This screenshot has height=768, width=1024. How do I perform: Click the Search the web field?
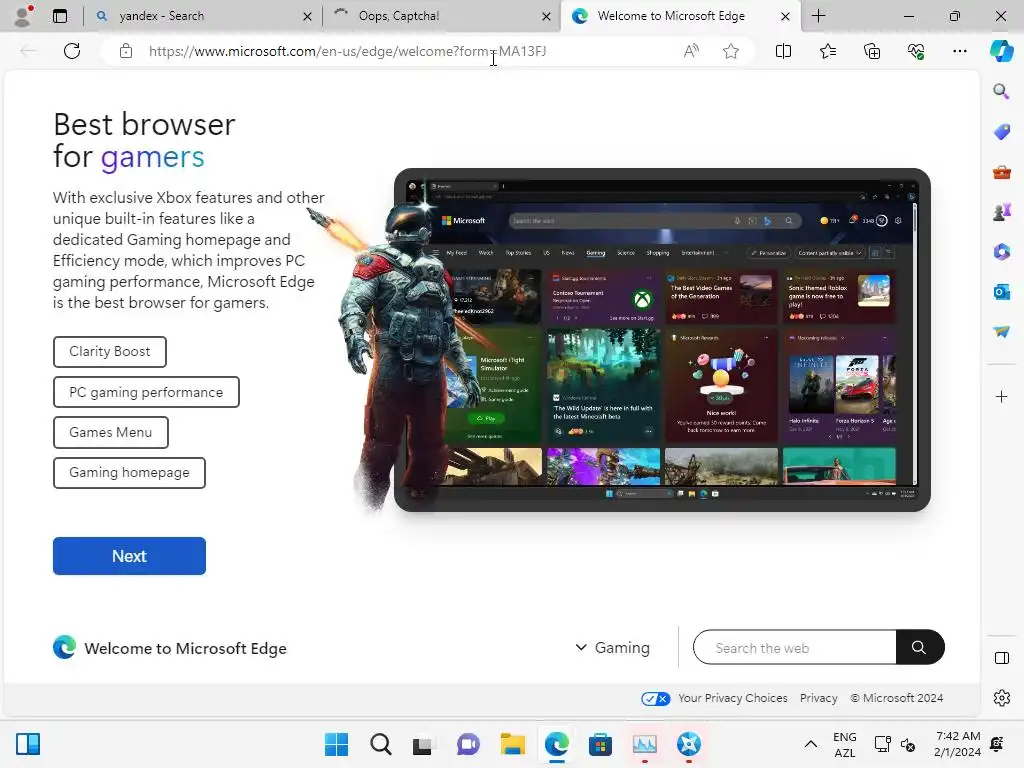point(795,647)
